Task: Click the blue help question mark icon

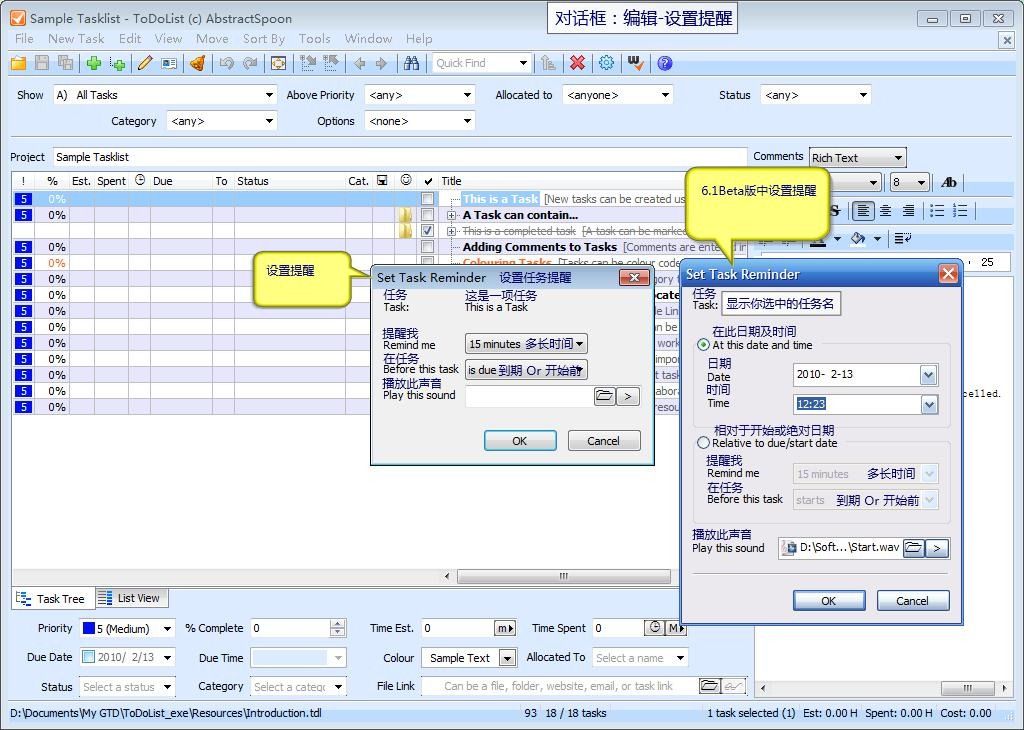Action: pyautogui.click(x=664, y=63)
